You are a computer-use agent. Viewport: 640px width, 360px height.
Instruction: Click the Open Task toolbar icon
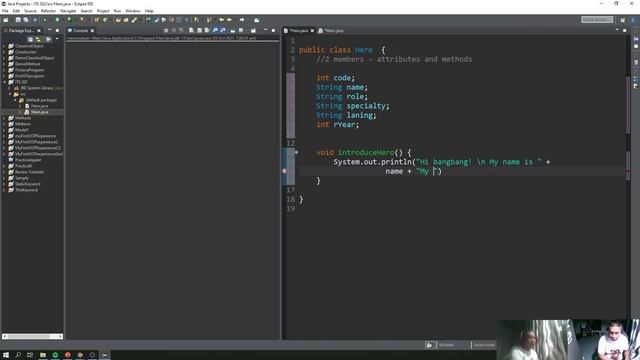tap(126, 20)
